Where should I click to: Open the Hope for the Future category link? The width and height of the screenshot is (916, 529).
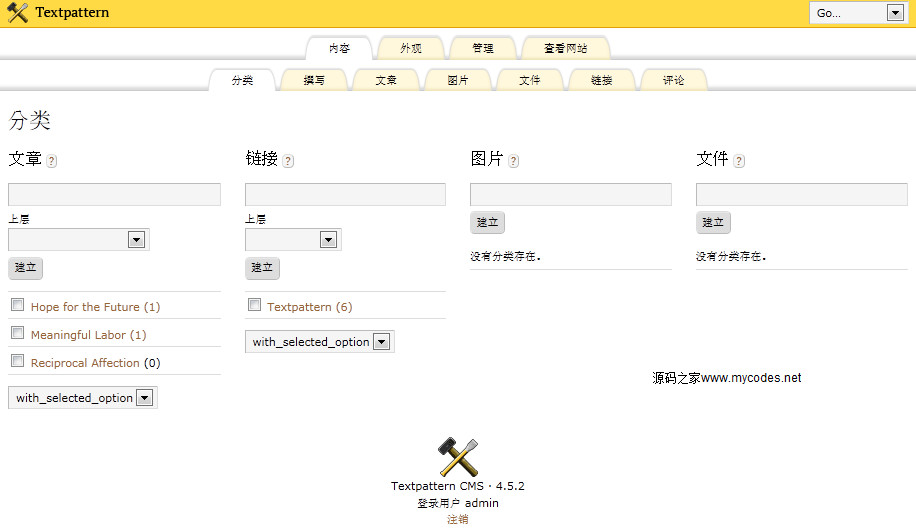pos(95,307)
